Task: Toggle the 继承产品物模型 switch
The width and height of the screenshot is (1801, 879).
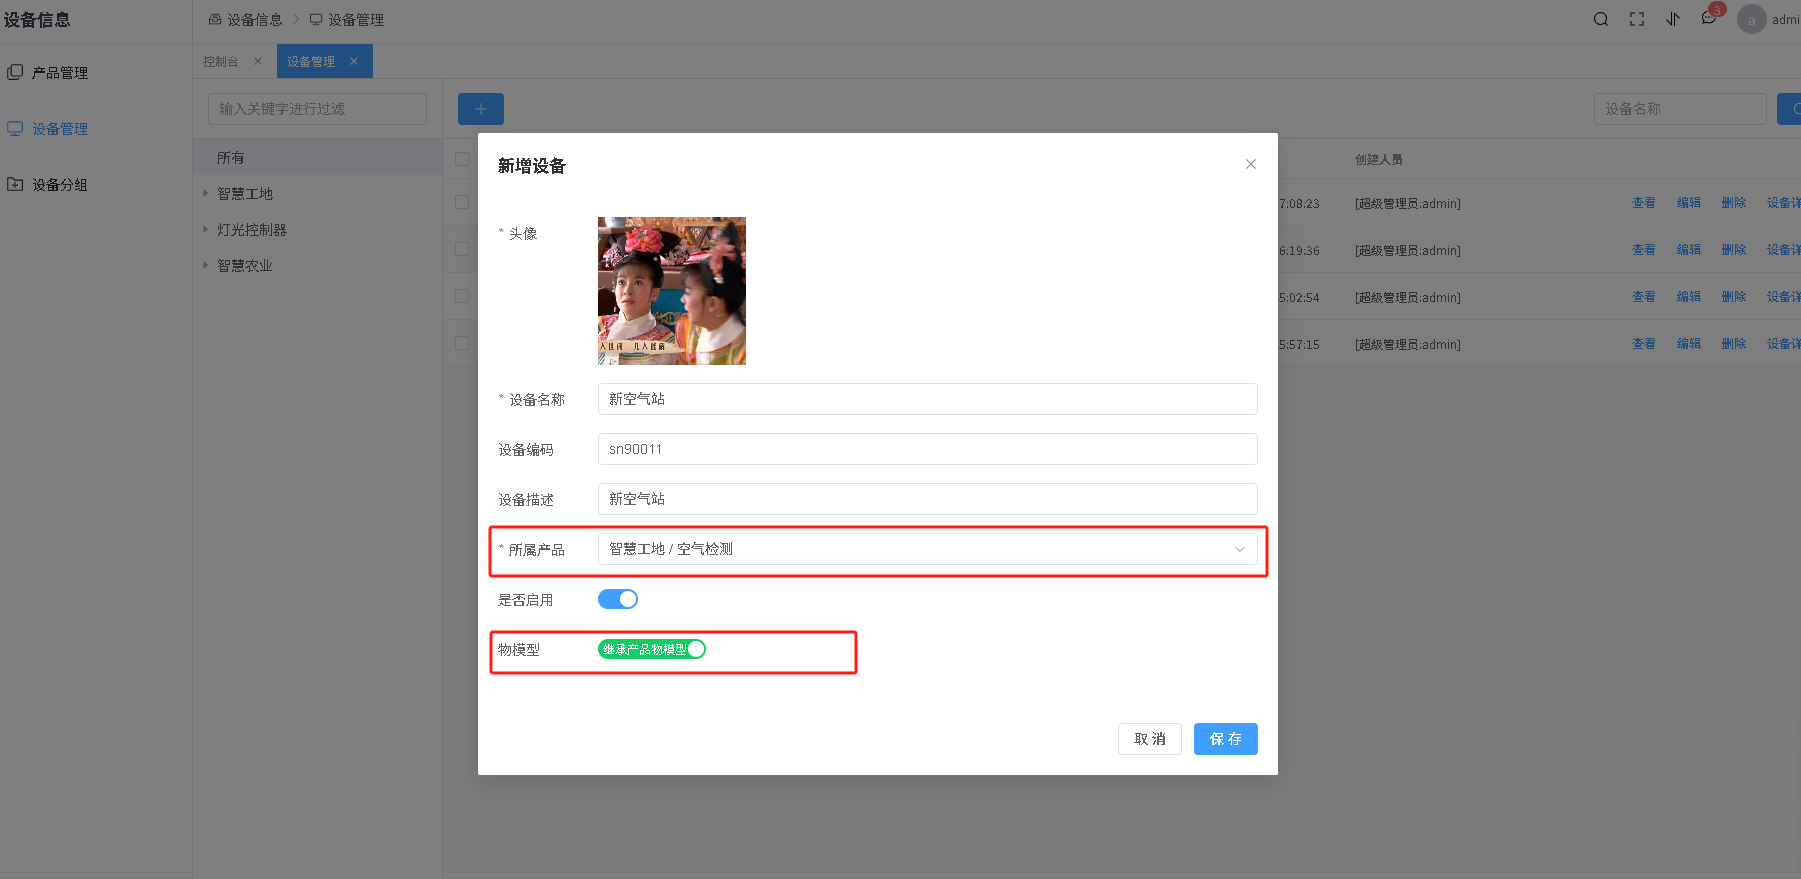Action: tap(651, 649)
